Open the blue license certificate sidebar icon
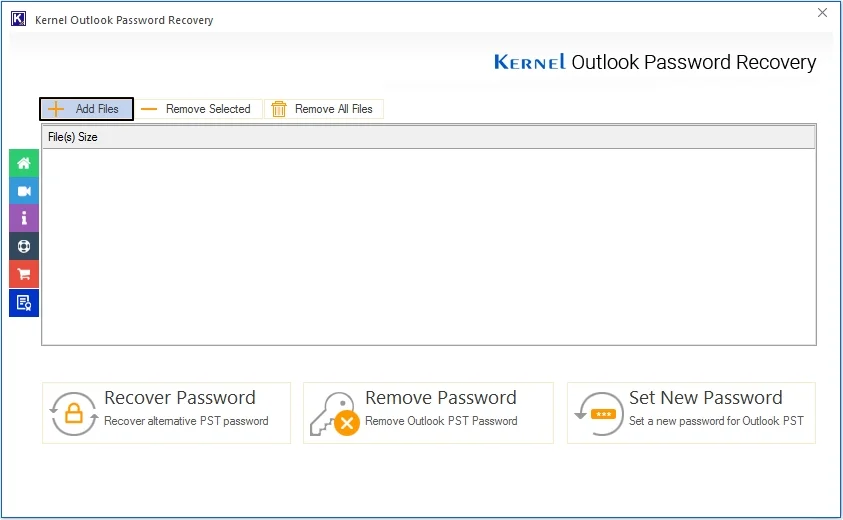Screen dimensions: 843x520 click(24, 303)
